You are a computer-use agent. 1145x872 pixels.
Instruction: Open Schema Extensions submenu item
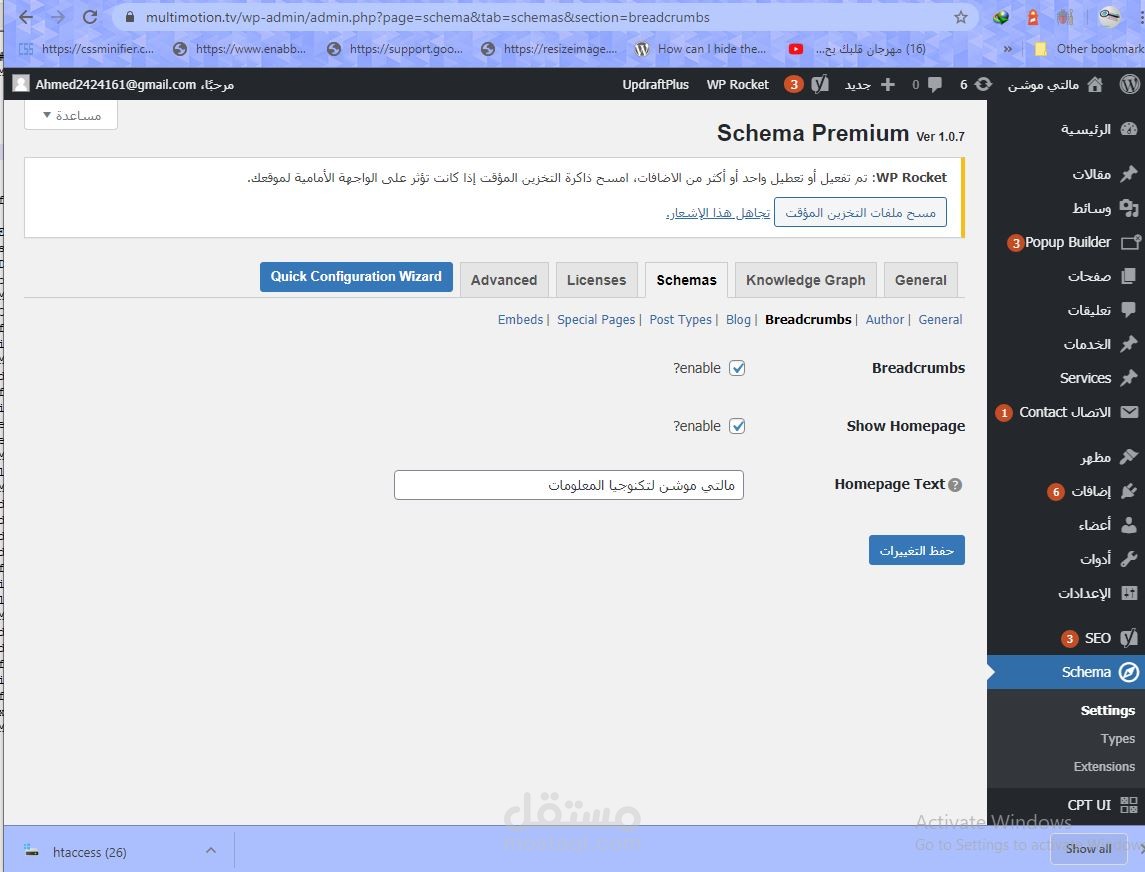[x=1104, y=766]
